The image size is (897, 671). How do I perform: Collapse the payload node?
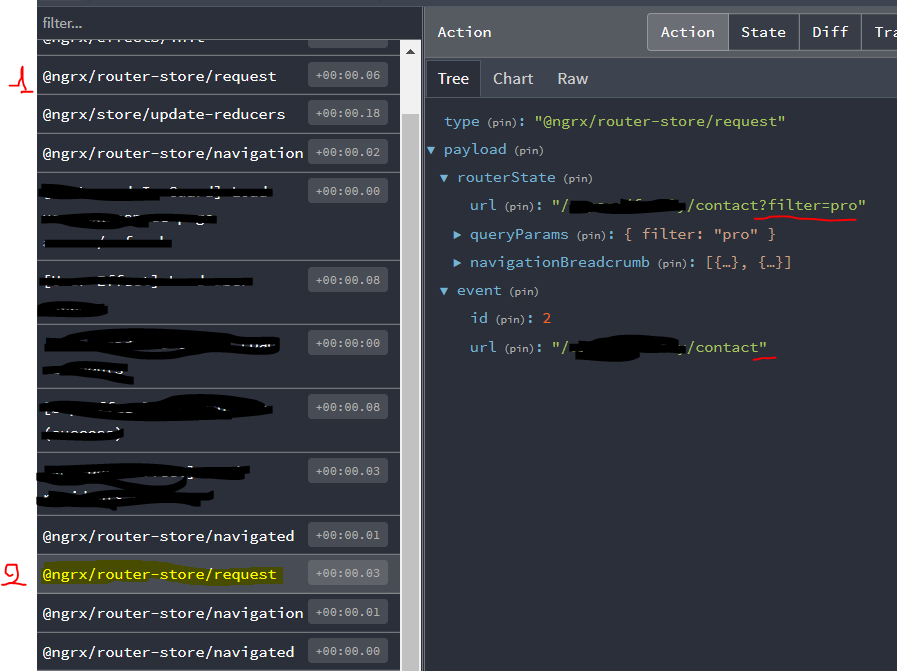coord(431,150)
